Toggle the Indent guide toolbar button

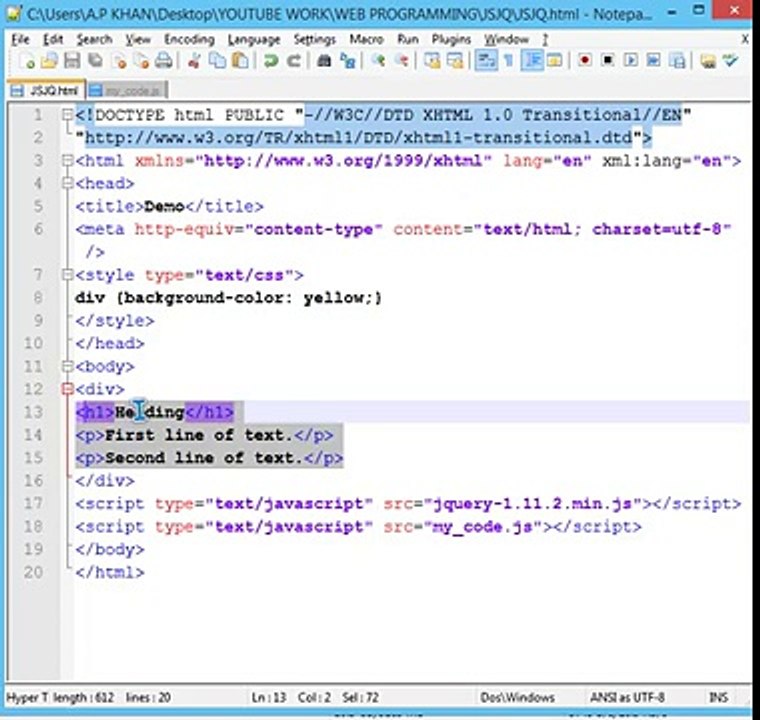532,61
